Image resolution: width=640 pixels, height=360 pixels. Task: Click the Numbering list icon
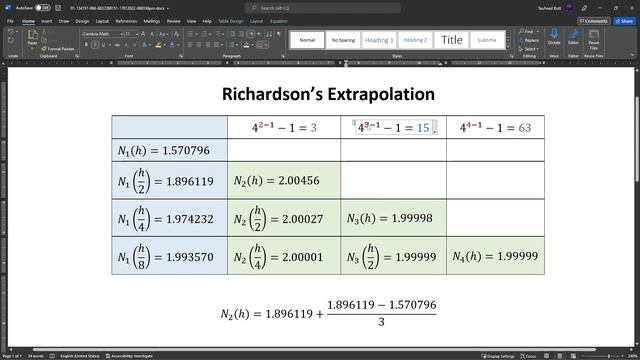pyautogui.click(x=204, y=34)
